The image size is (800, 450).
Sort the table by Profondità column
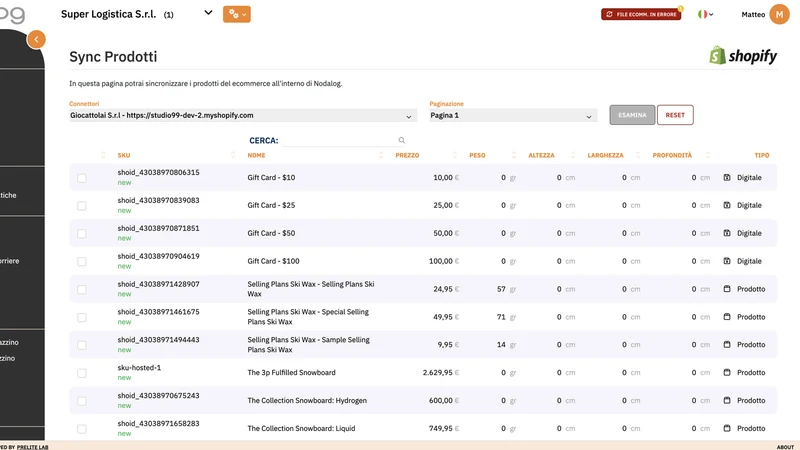coord(672,155)
